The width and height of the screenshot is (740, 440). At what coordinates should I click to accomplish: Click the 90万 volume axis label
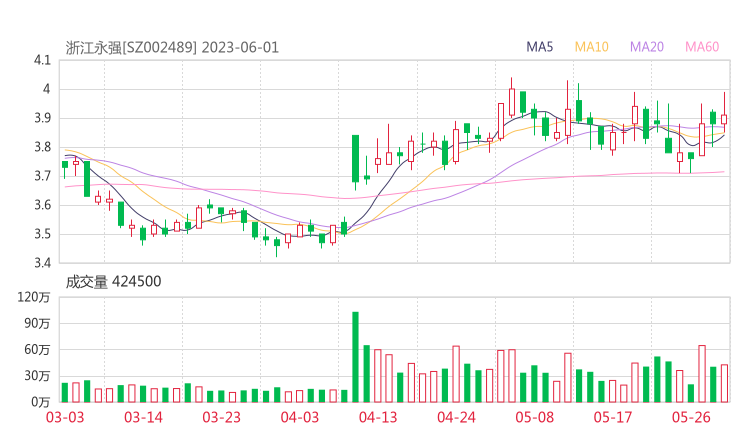pyautogui.click(x=37, y=323)
